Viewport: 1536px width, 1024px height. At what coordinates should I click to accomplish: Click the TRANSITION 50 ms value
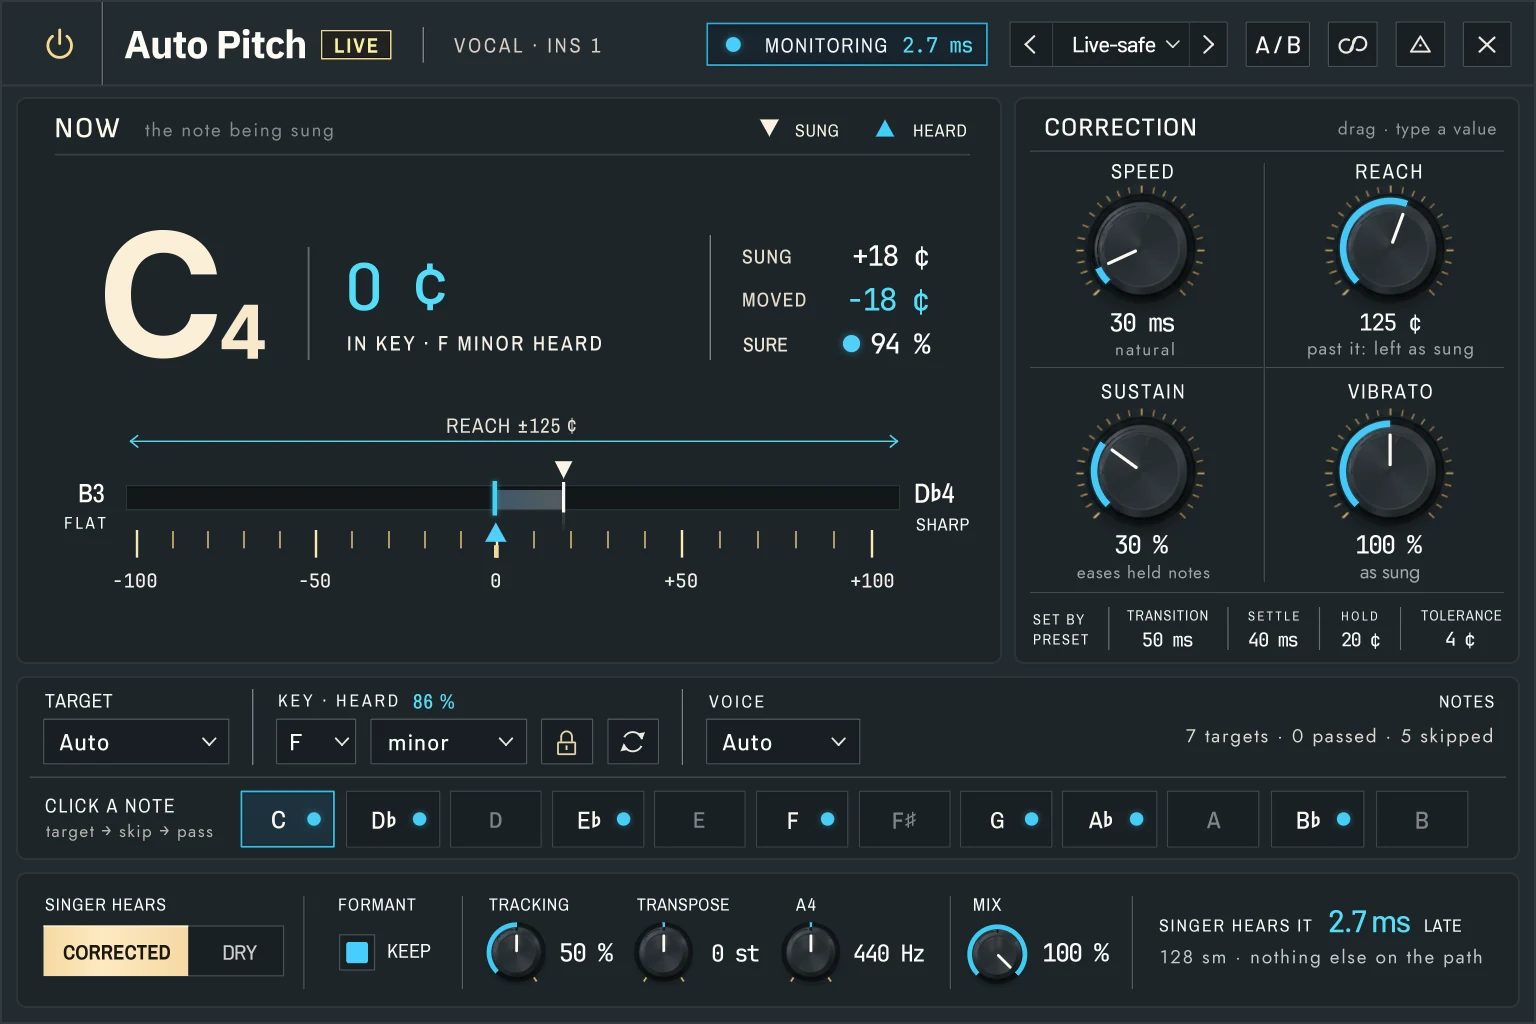1167,640
